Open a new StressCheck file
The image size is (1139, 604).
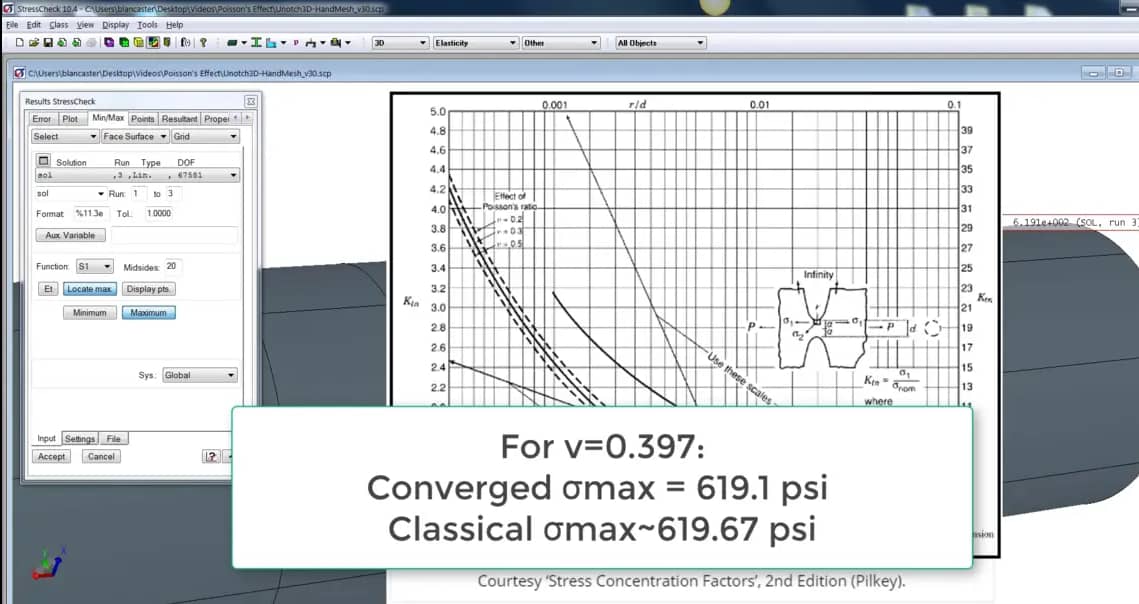pos(20,42)
